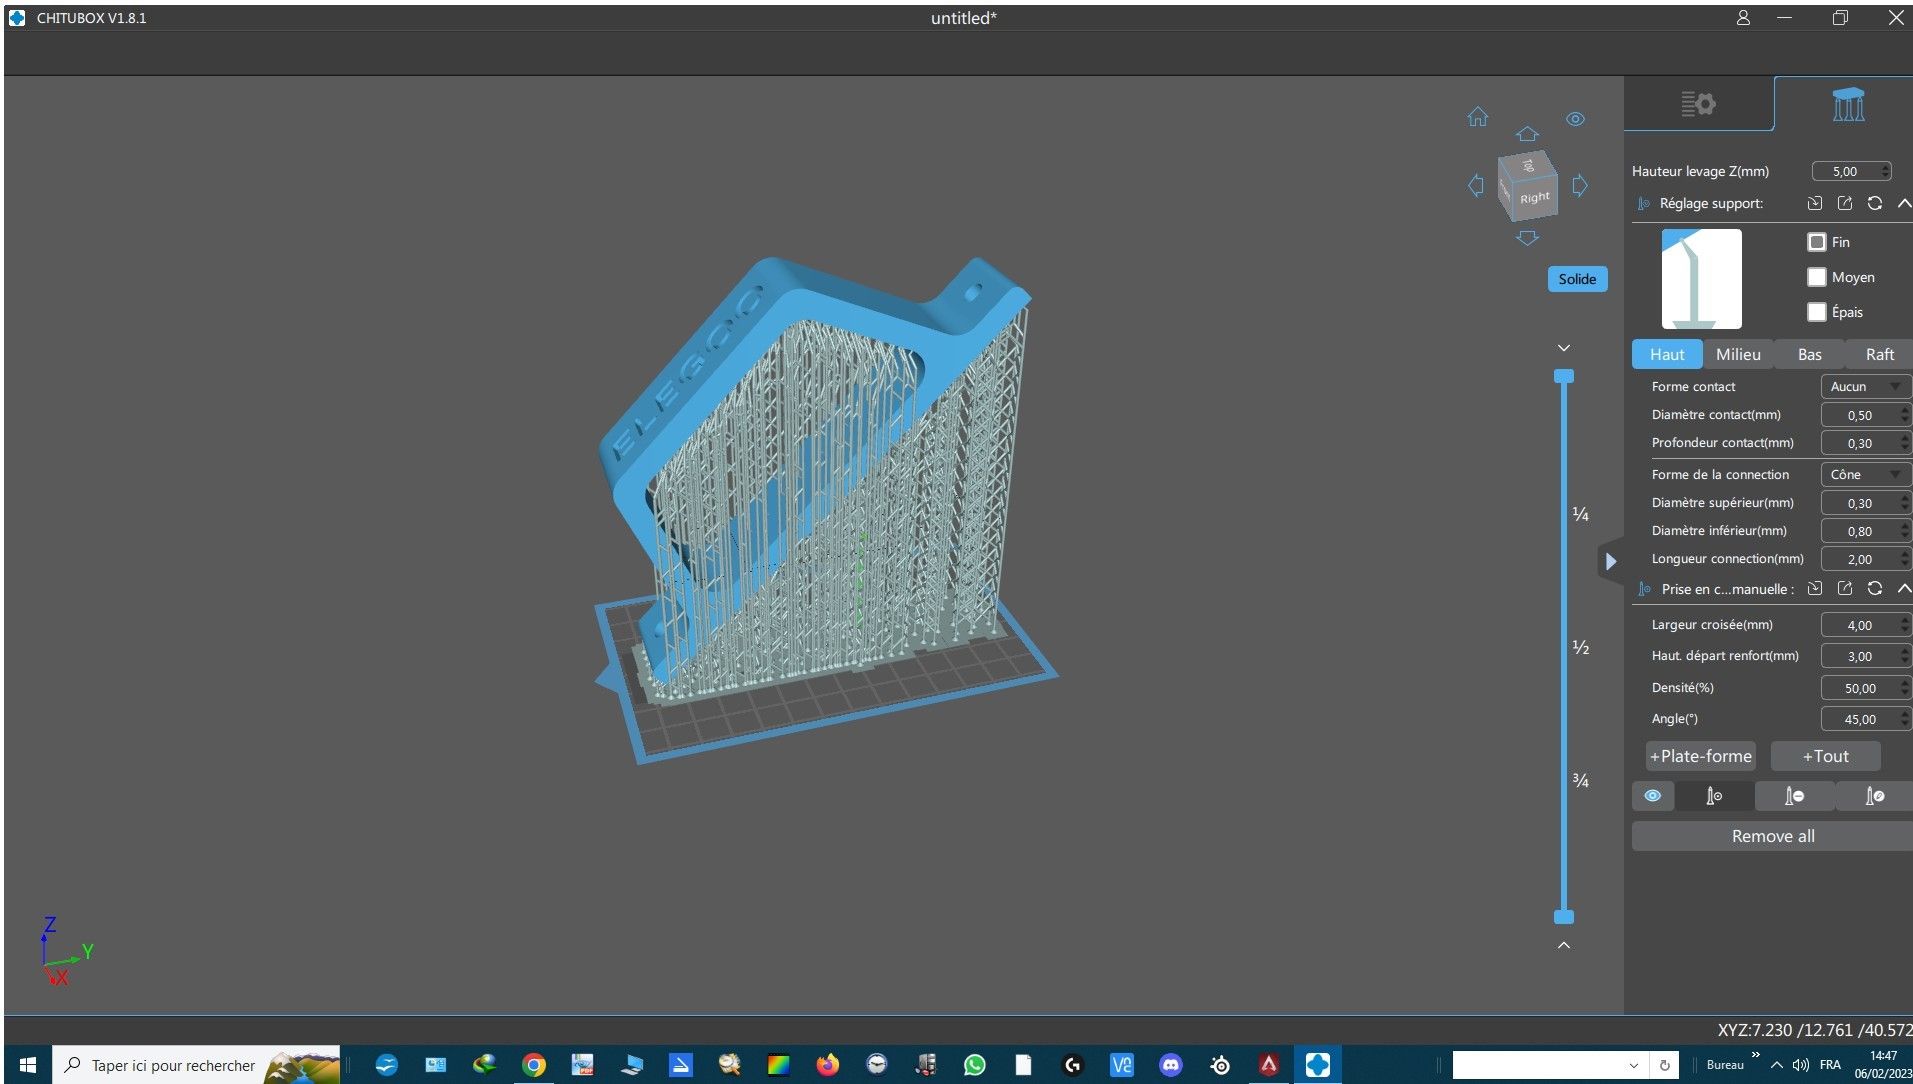Toggle the perspective eye icon near view cube
Image resolution: width=1913 pixels, height=1084 pixels.
coord(1575,119)
